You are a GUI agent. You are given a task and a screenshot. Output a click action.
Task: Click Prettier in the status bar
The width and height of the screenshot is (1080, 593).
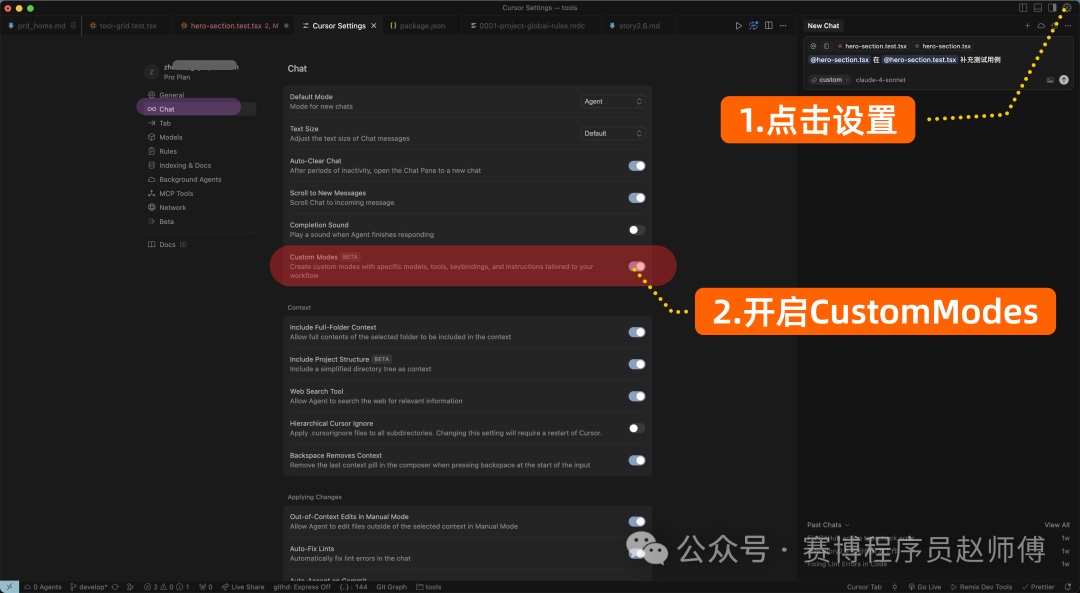(1038, 587)
